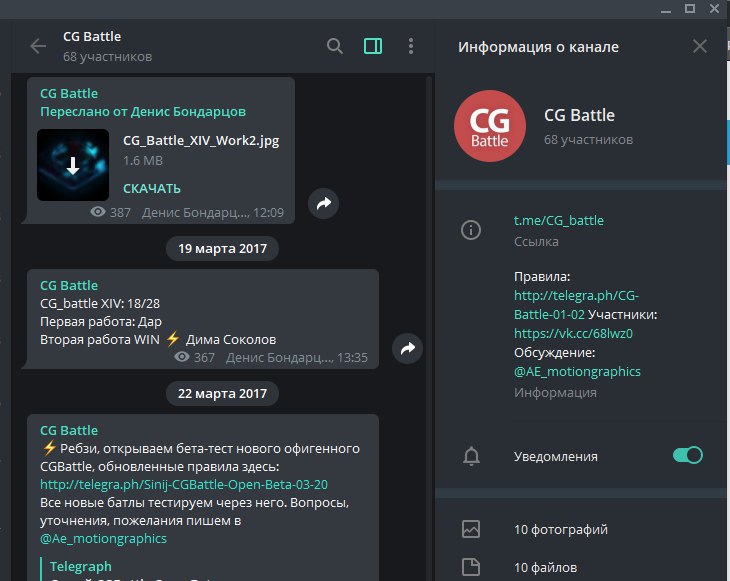The image size is (730, 581).
Task: Click the 19 марта 2017 date badge
Action: [x=223, y=249]
